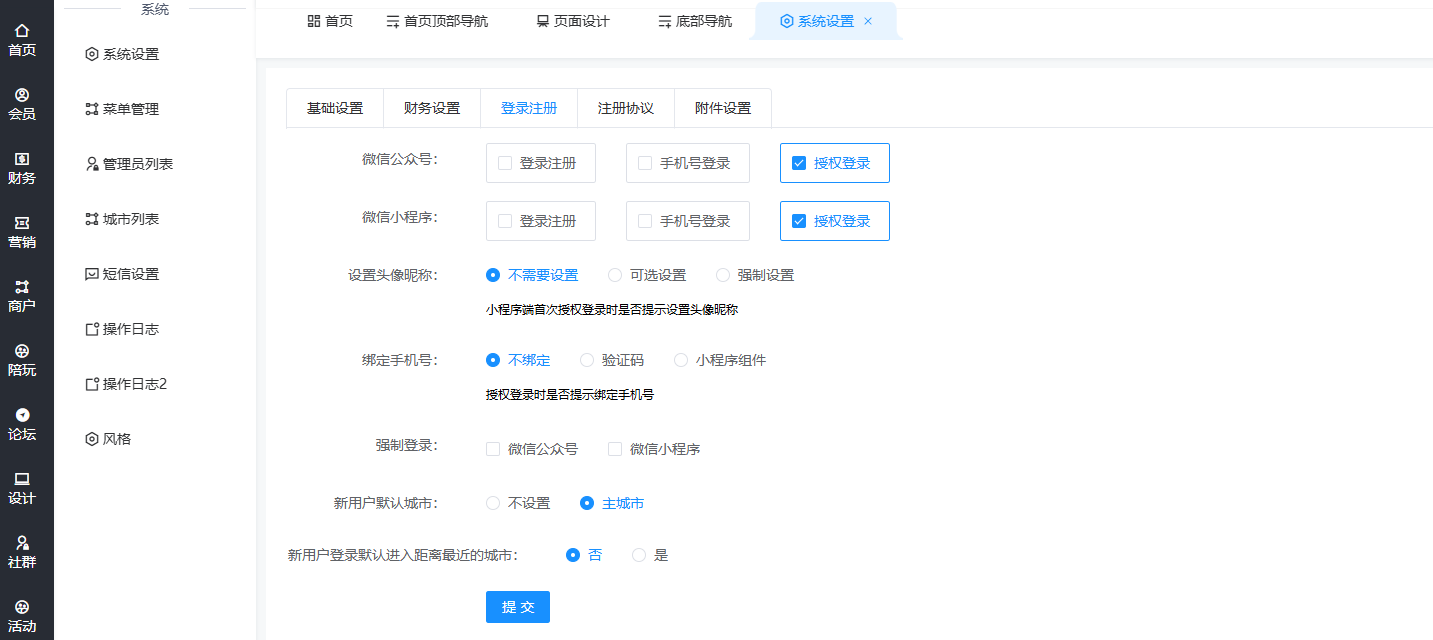
Task: Select 强制设置 for avatar nickname
Action: click(x=723, y=275)
